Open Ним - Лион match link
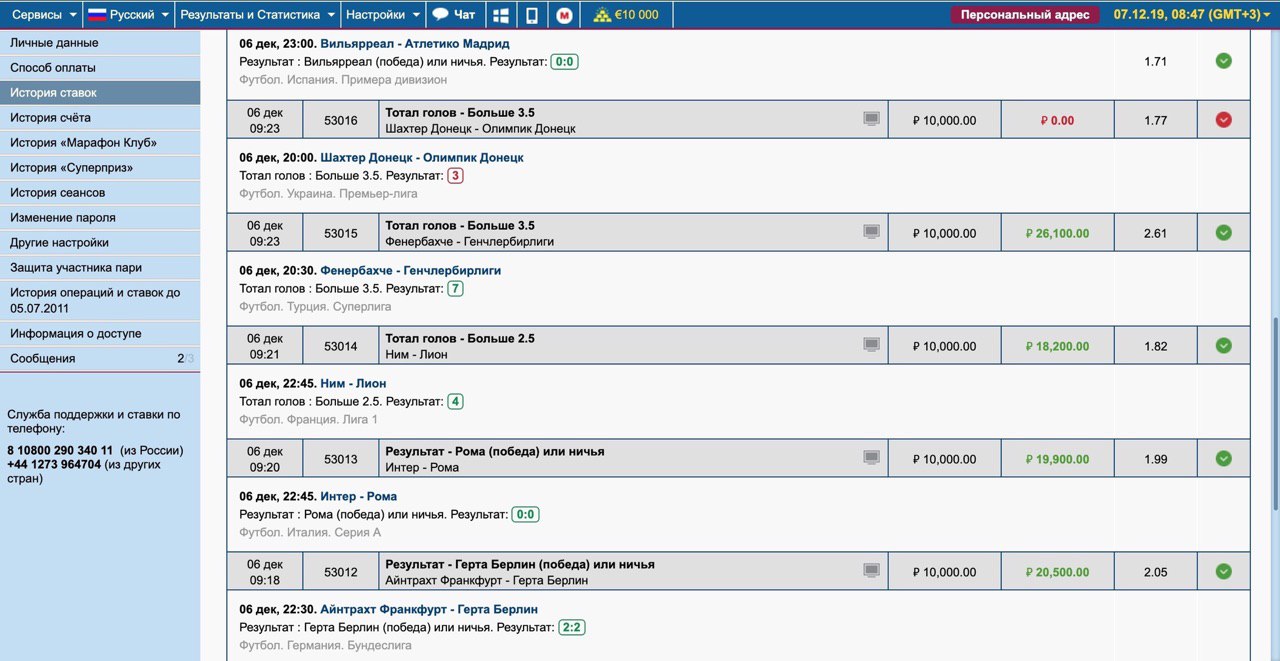 (353, 383)
